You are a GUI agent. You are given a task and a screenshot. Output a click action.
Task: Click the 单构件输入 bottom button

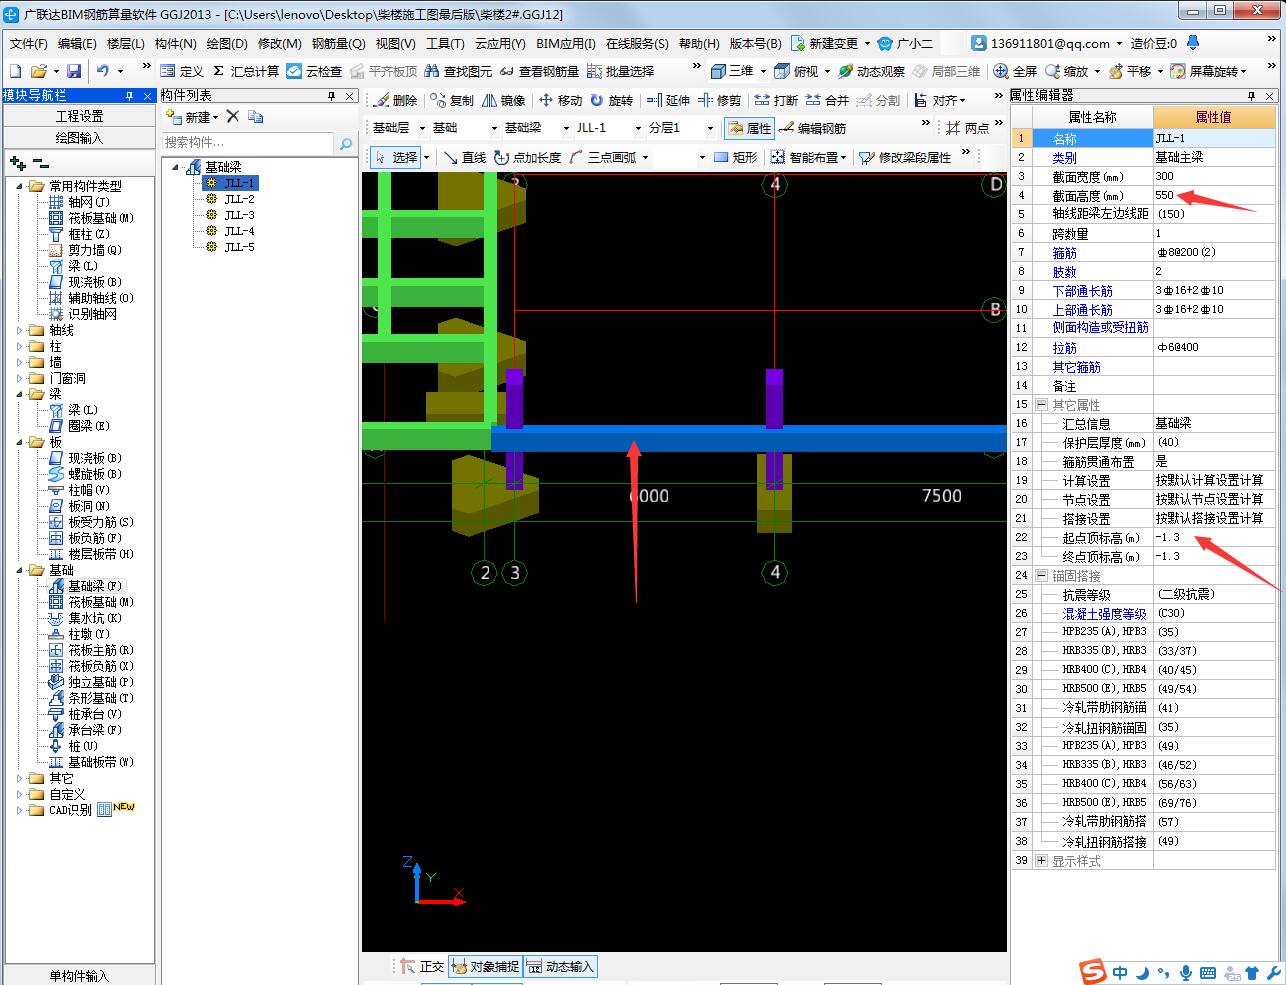coord(79,975)
